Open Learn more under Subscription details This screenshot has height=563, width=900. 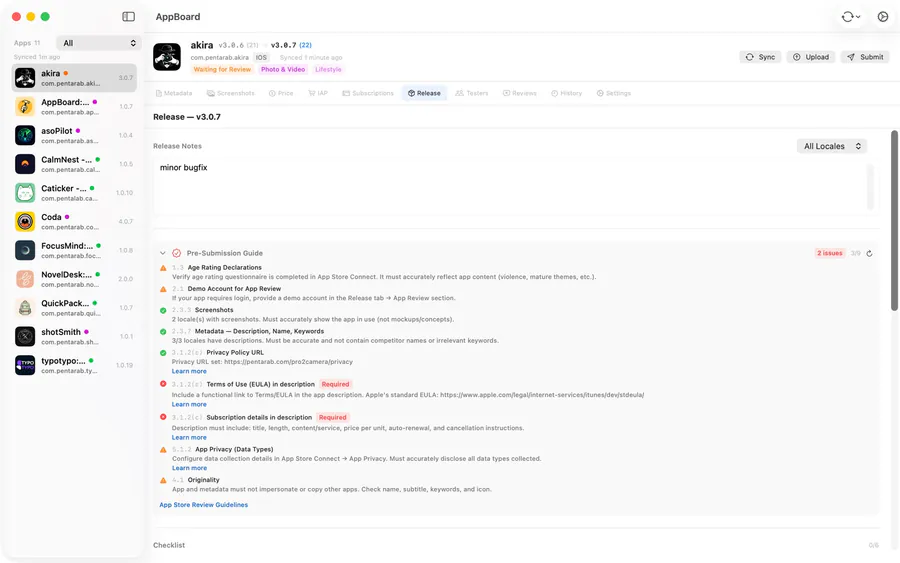click(189, 437)
